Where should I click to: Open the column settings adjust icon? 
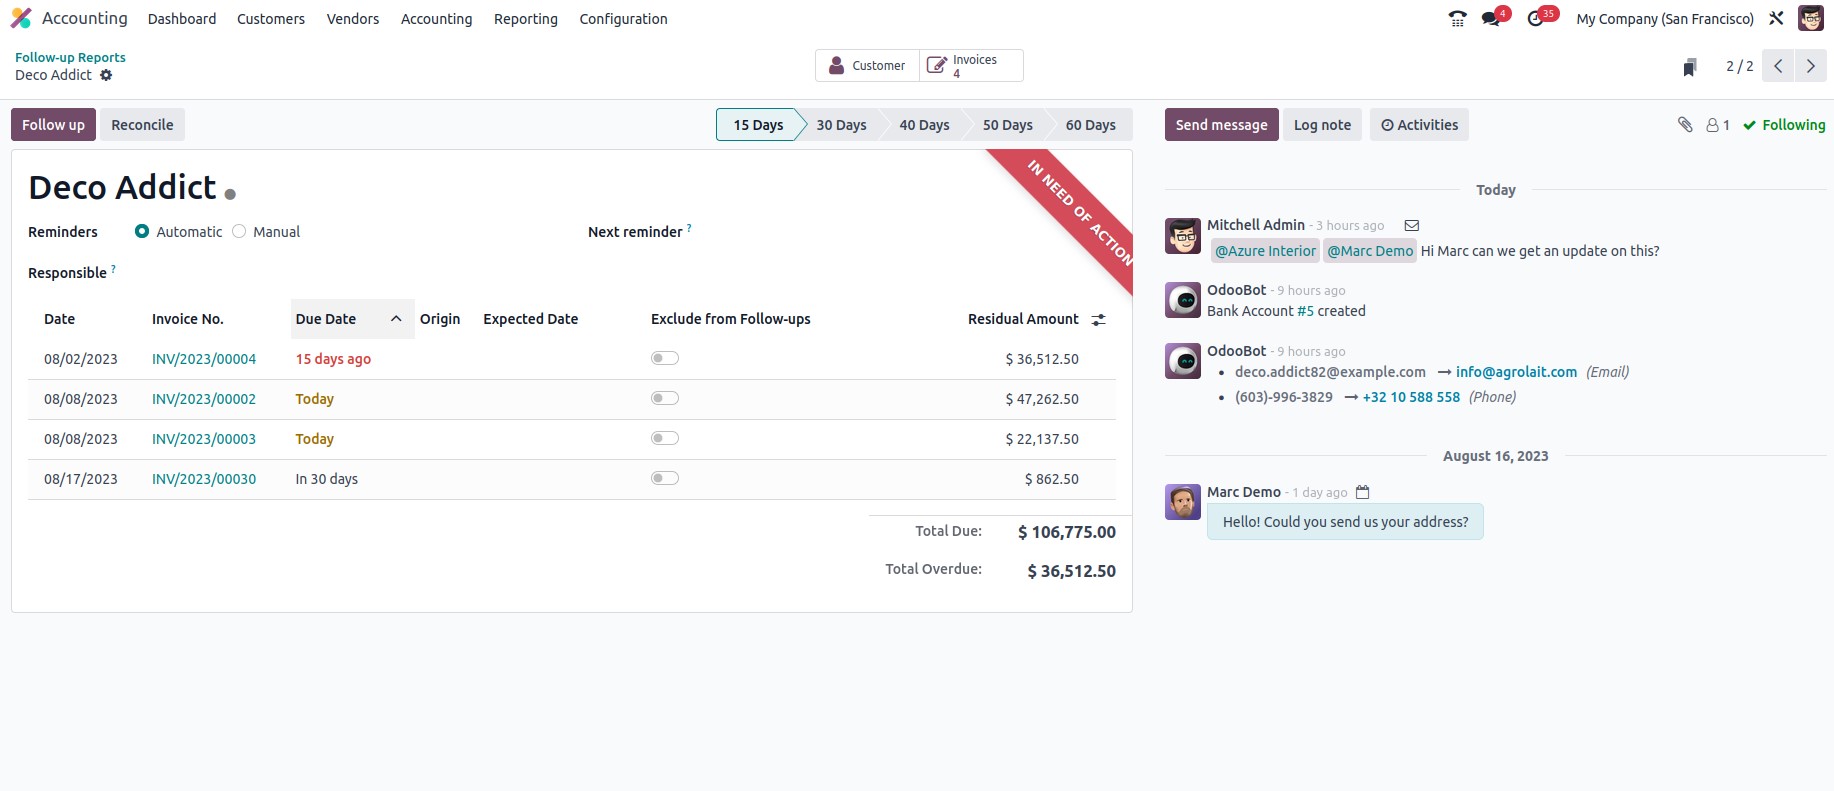[x=1098, y=320]
